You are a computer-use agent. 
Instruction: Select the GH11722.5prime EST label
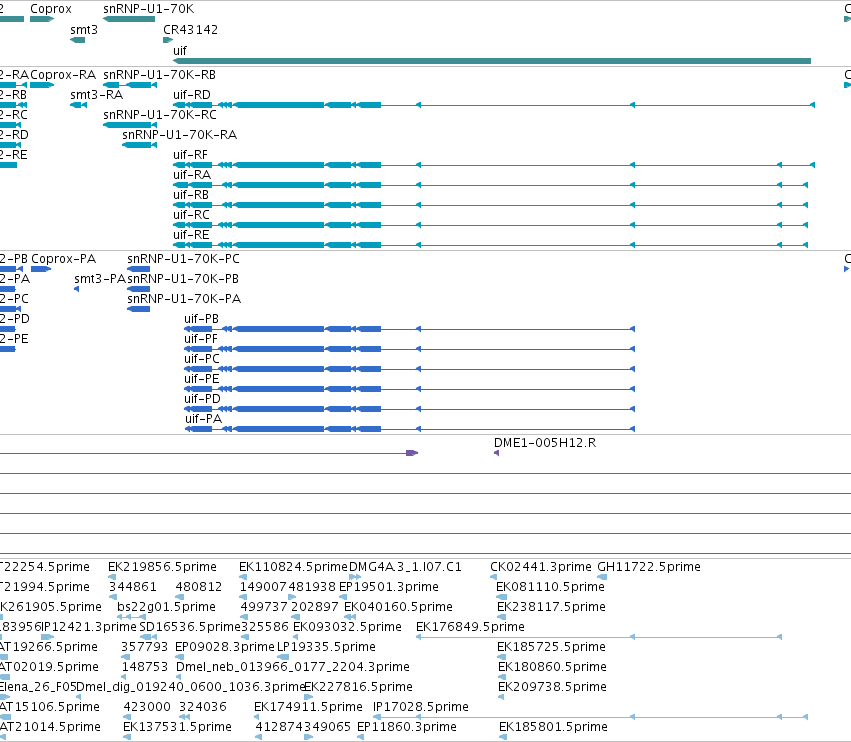[649, 567]
